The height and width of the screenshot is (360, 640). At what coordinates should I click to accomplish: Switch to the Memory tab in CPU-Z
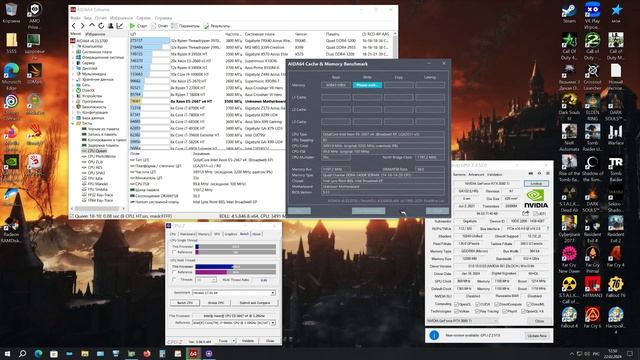pyautogui.click(x=204, y=234)
